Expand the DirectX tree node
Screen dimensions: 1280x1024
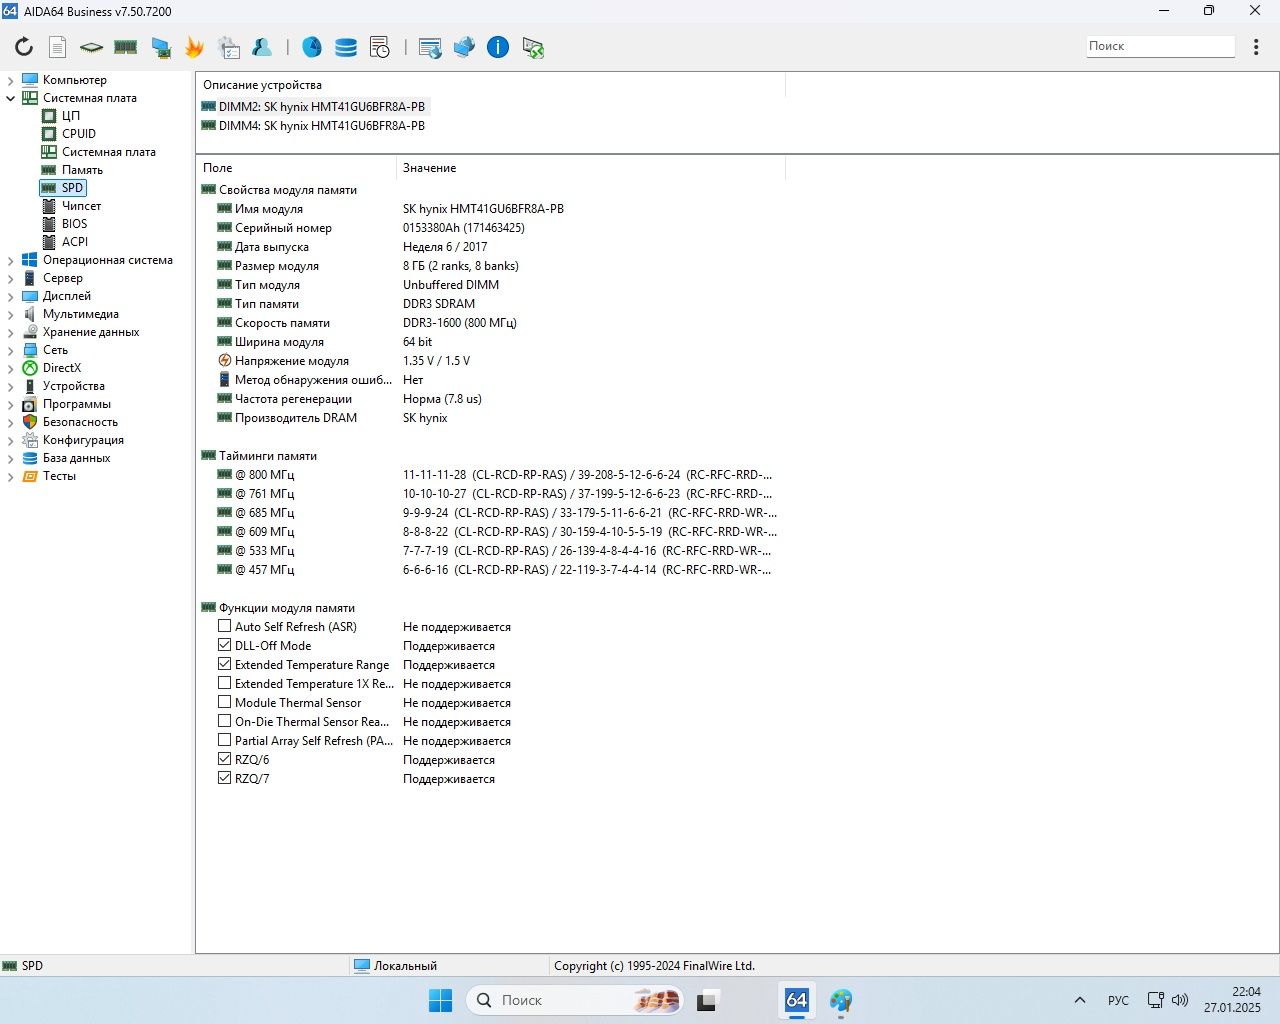[x=11, y=368]
